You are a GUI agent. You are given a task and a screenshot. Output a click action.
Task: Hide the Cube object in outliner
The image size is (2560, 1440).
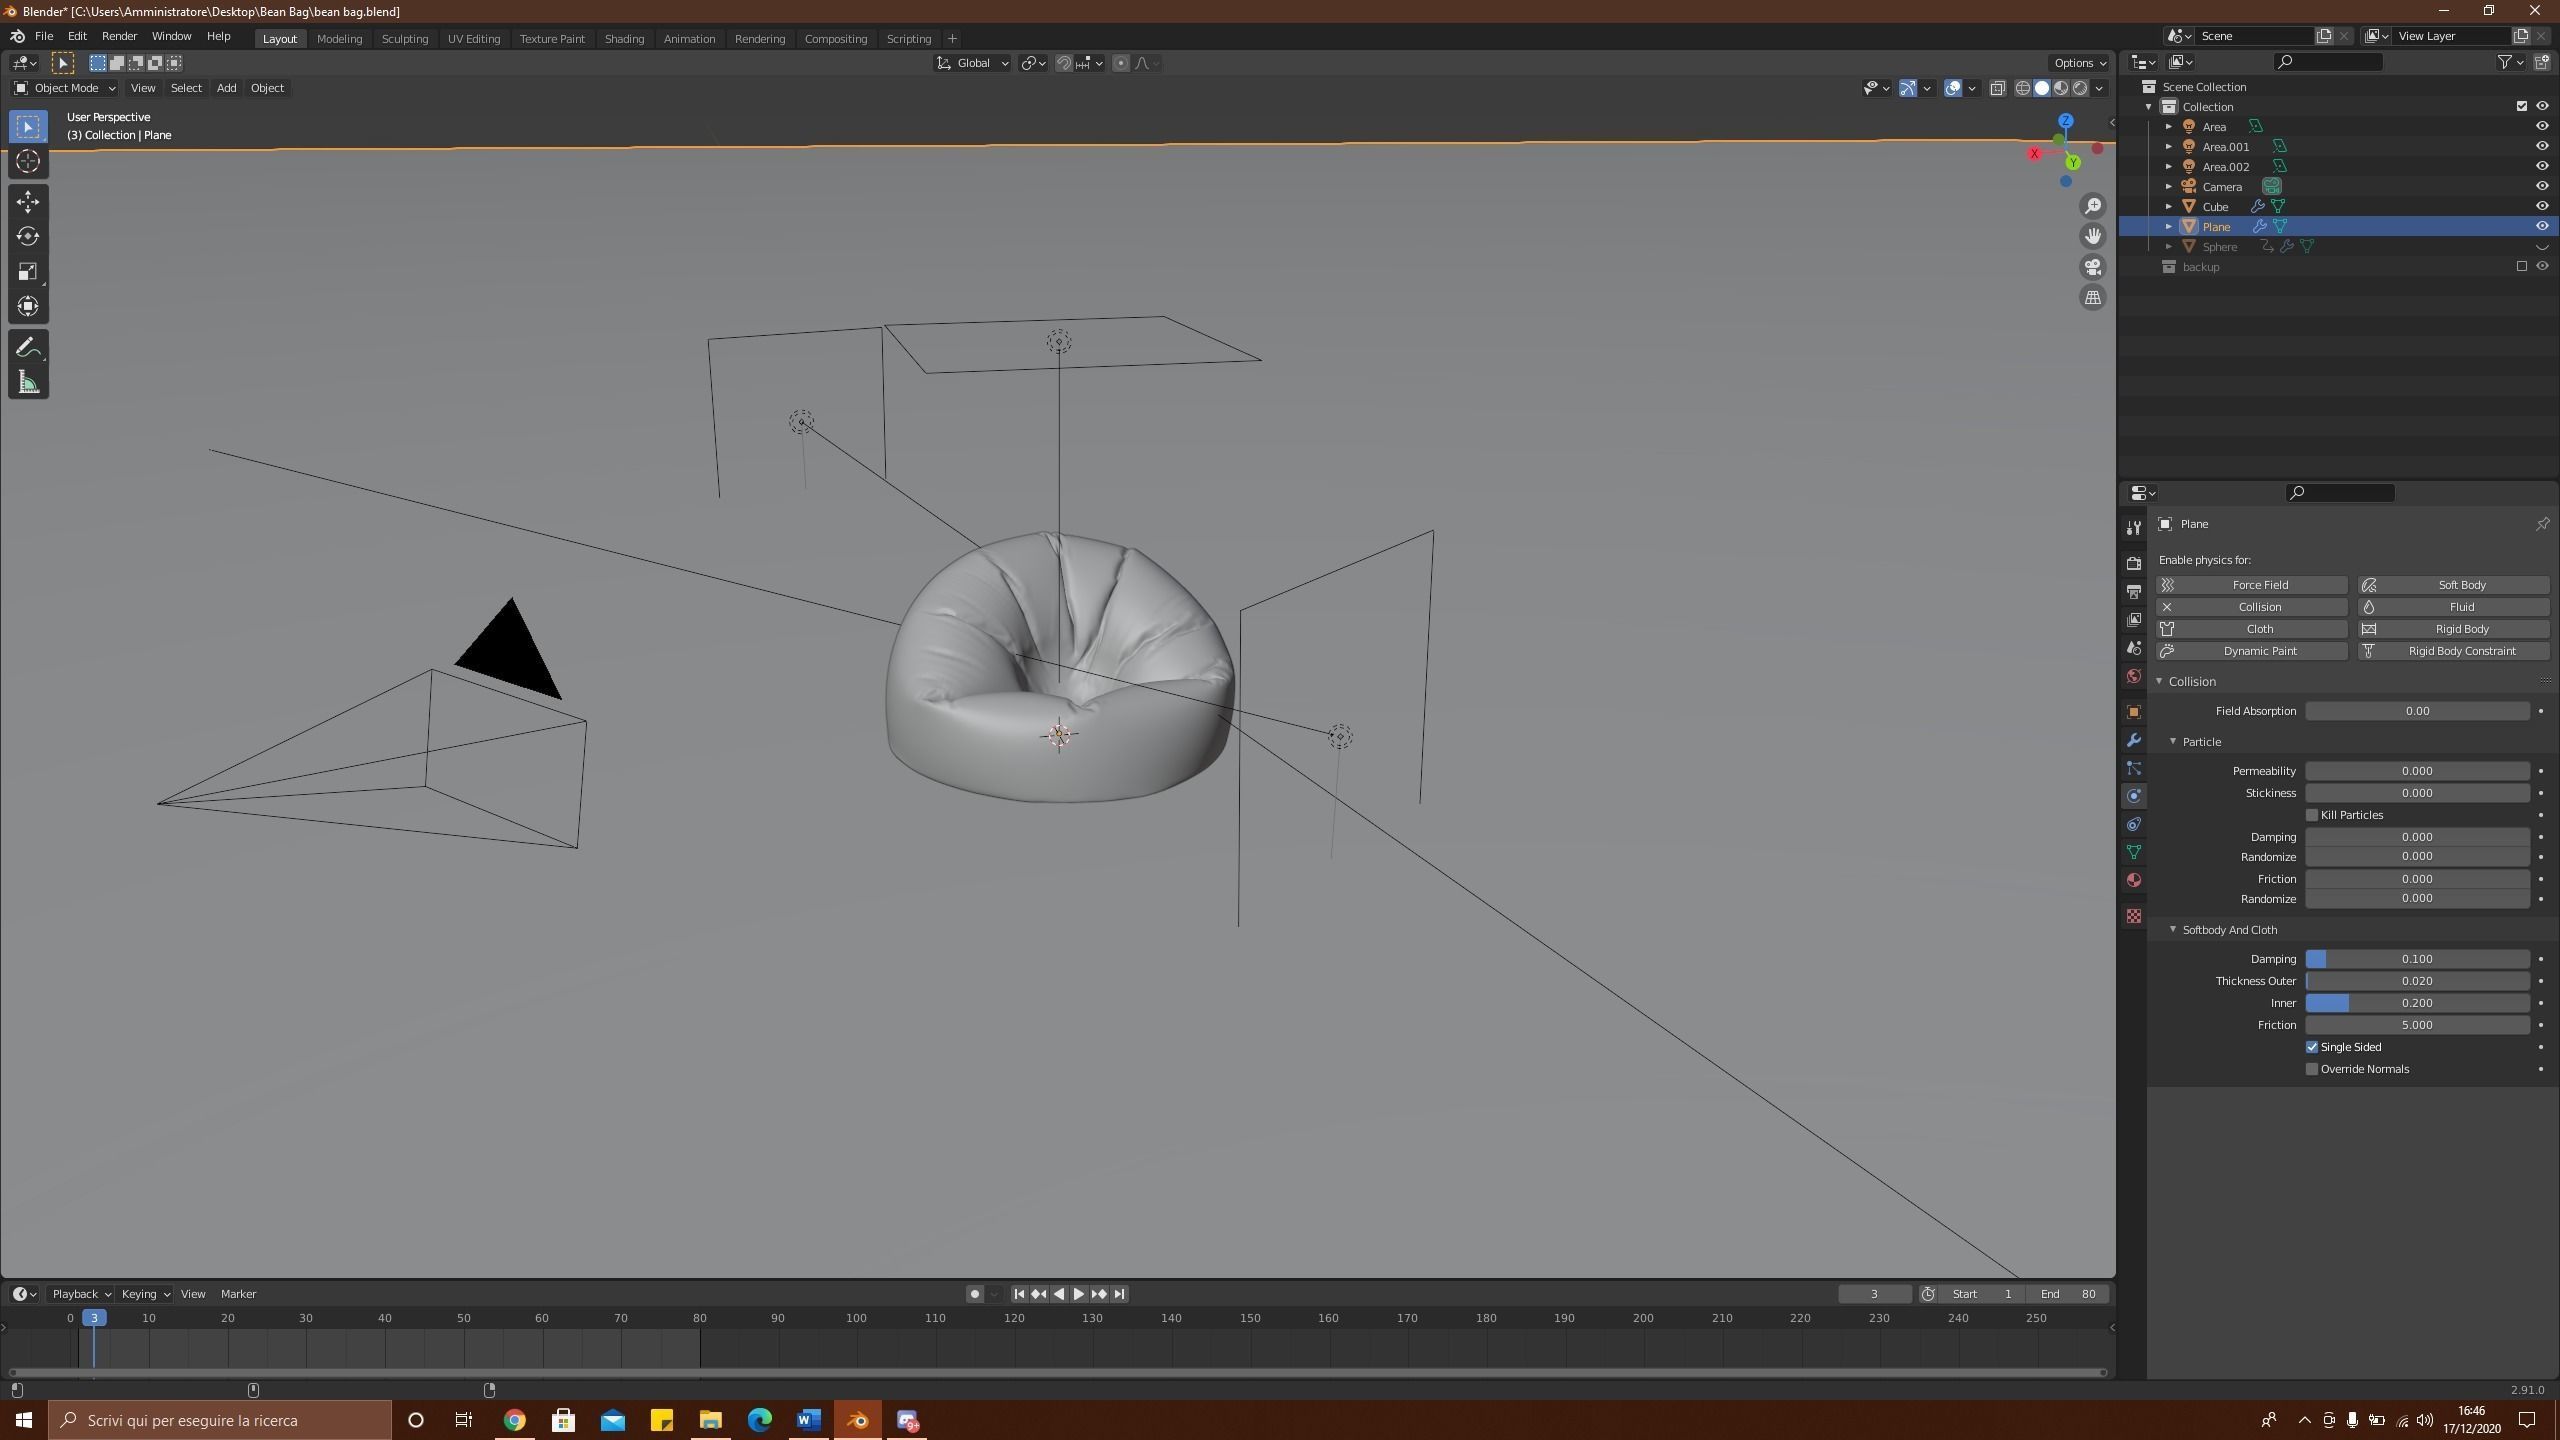point(2542,206)
